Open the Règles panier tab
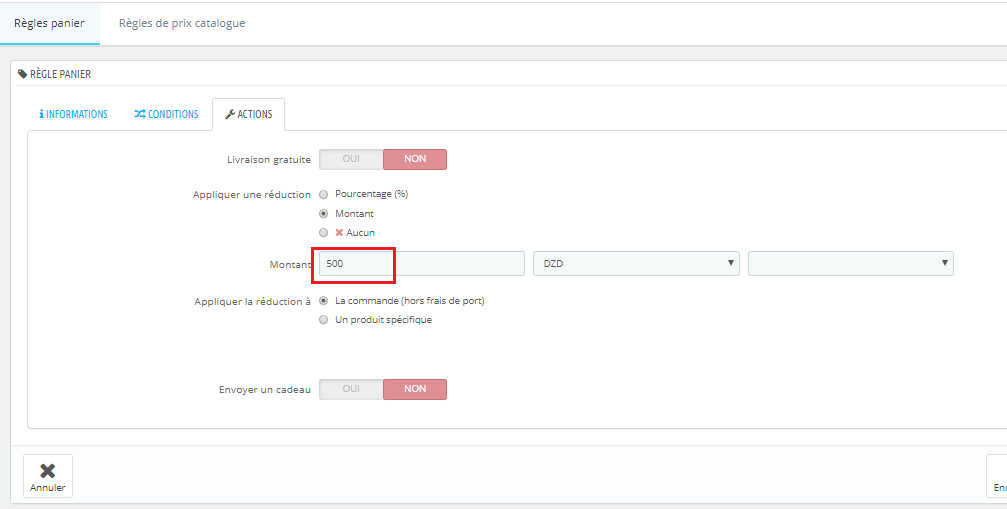The height and width of the screenshot is (509, 1007). click(49, 23)
